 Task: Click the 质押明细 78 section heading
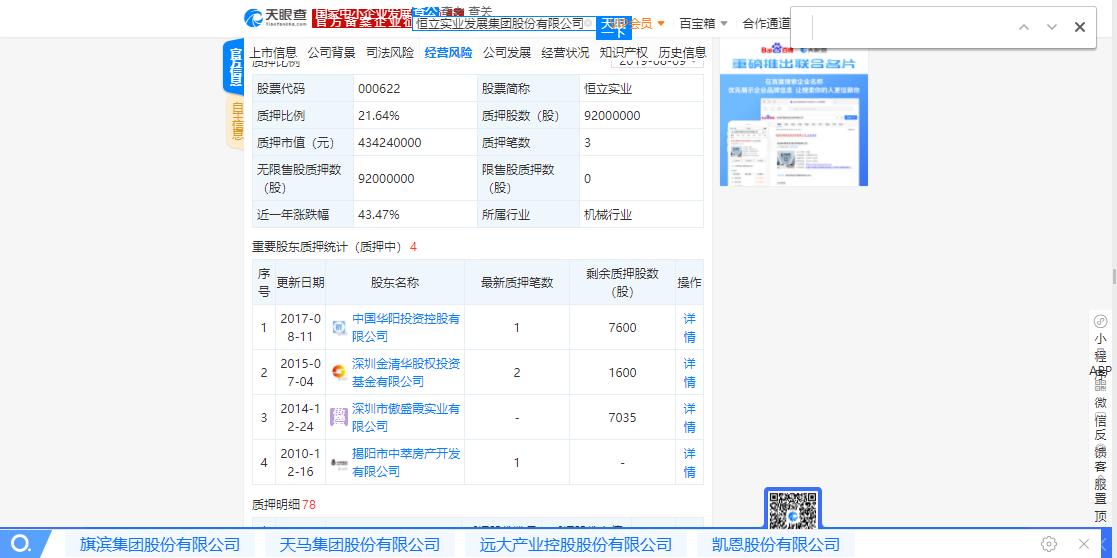pyautogui.click(x=284, y=505)
